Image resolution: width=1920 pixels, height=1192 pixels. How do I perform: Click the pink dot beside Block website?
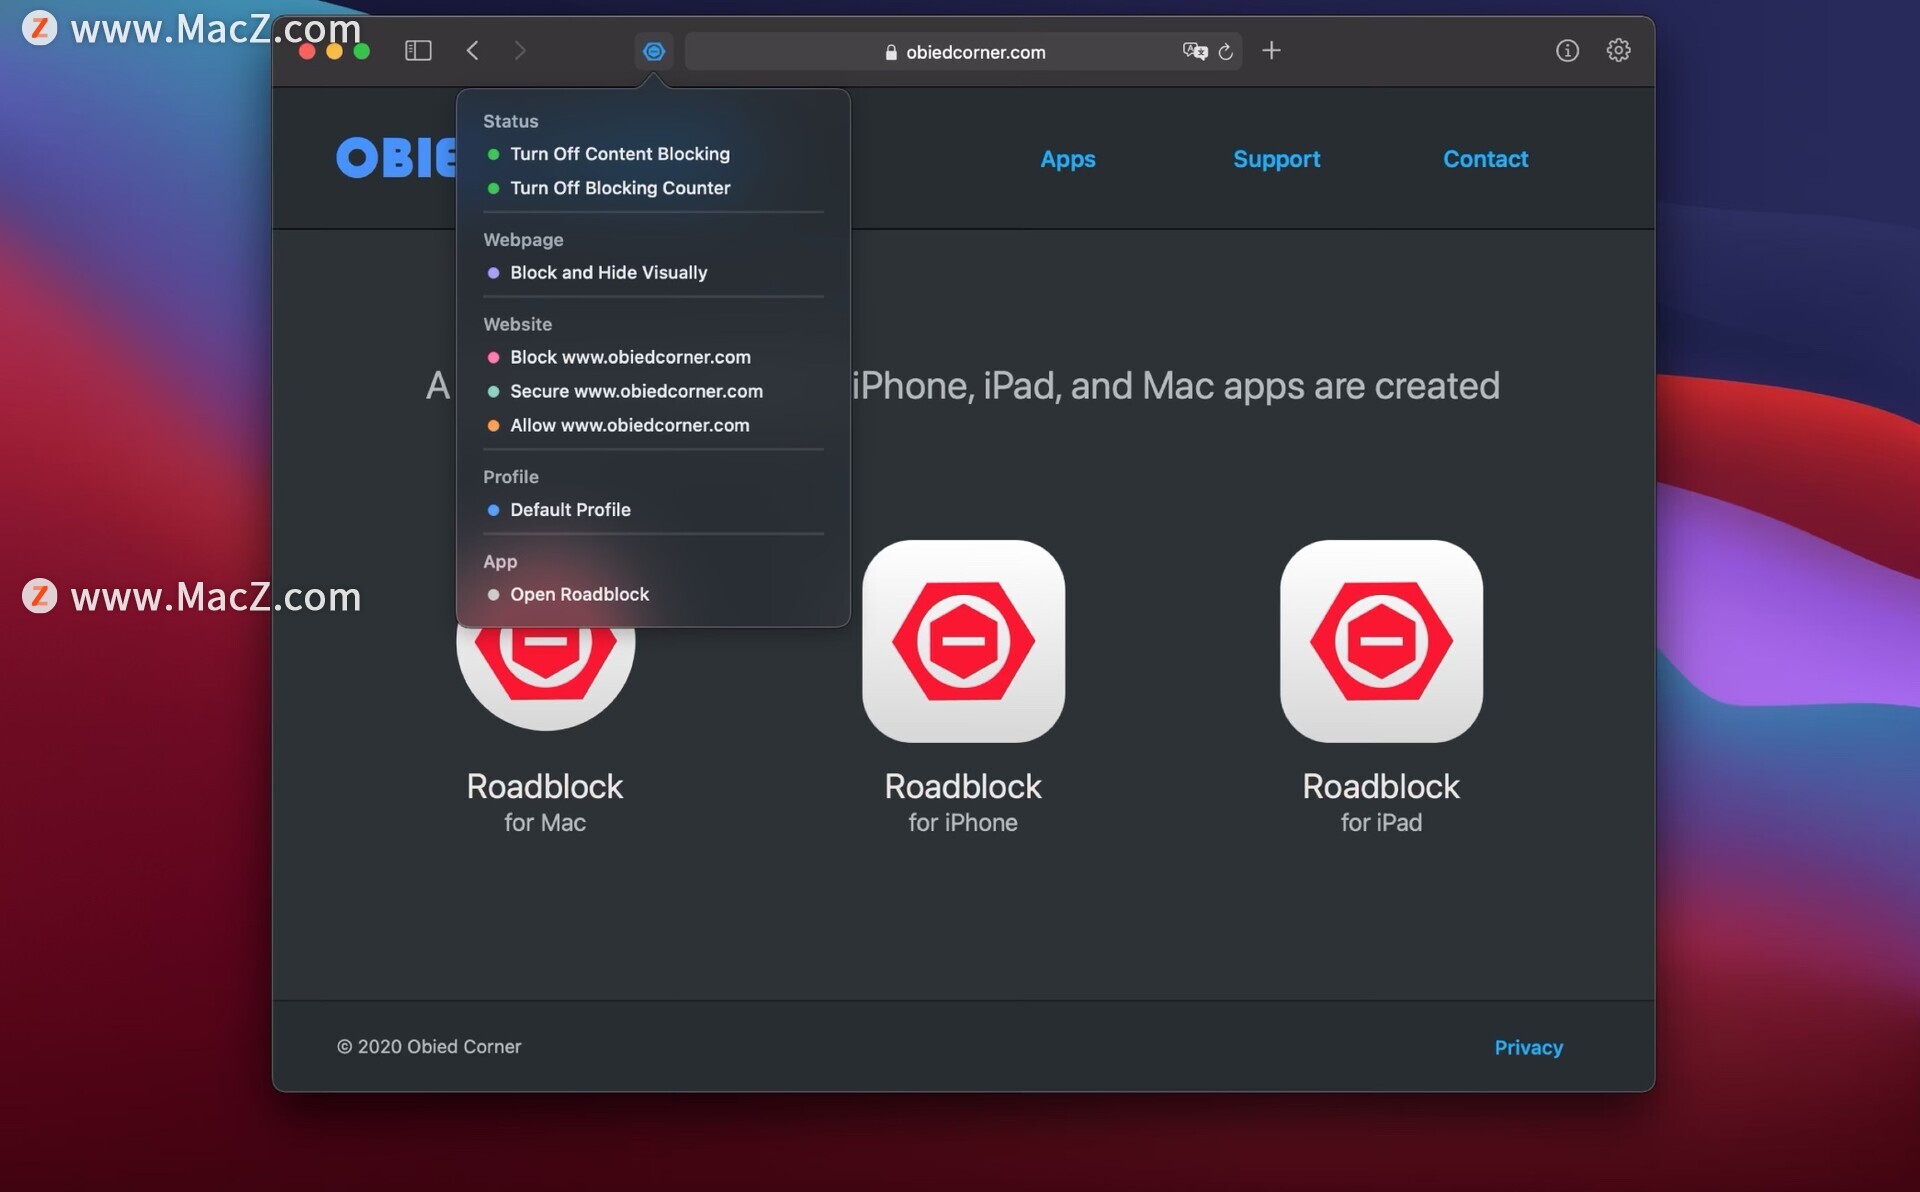pyautogui.click(x=493, y=357)
